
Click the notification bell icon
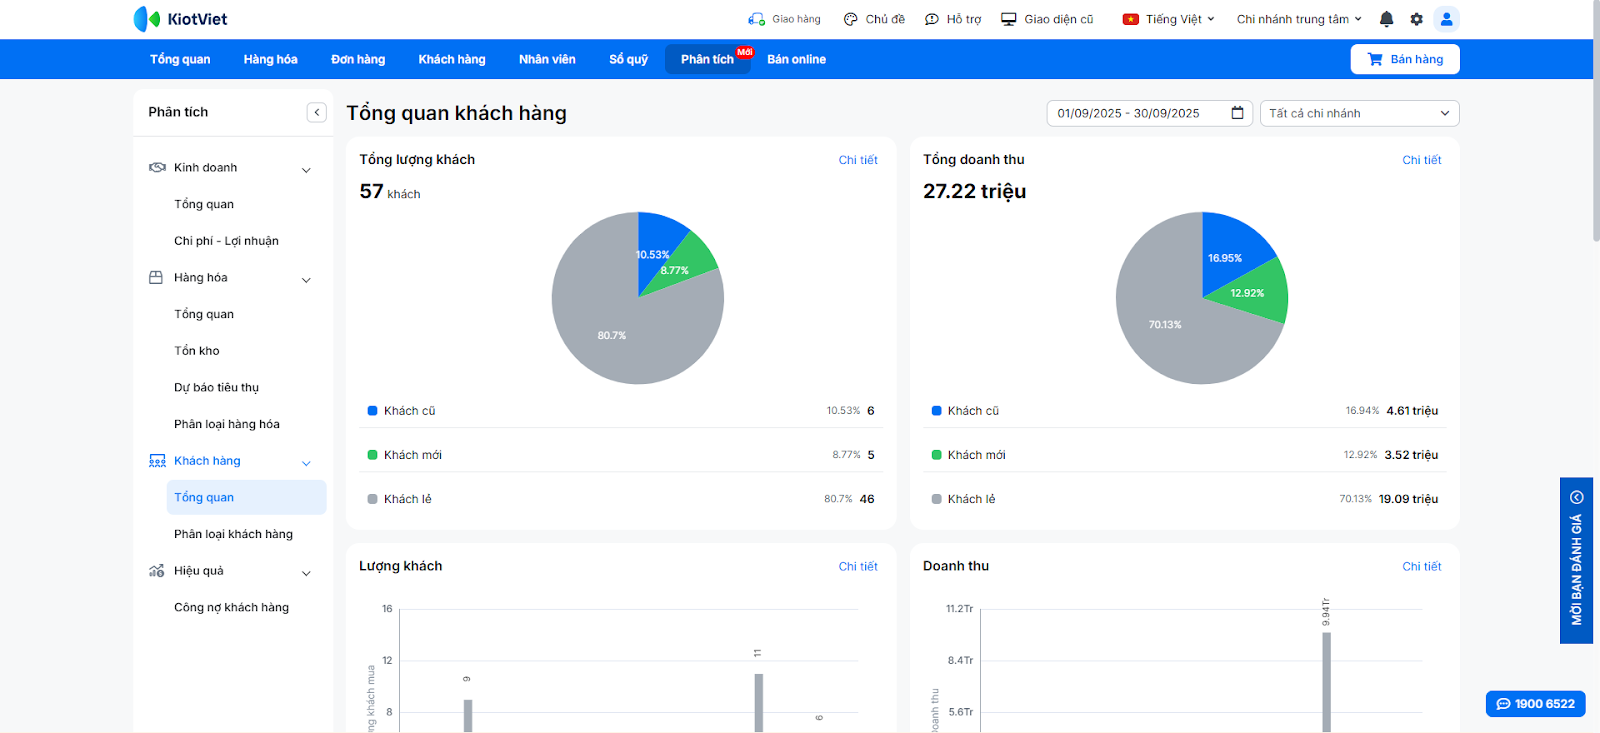[1386, 19]
